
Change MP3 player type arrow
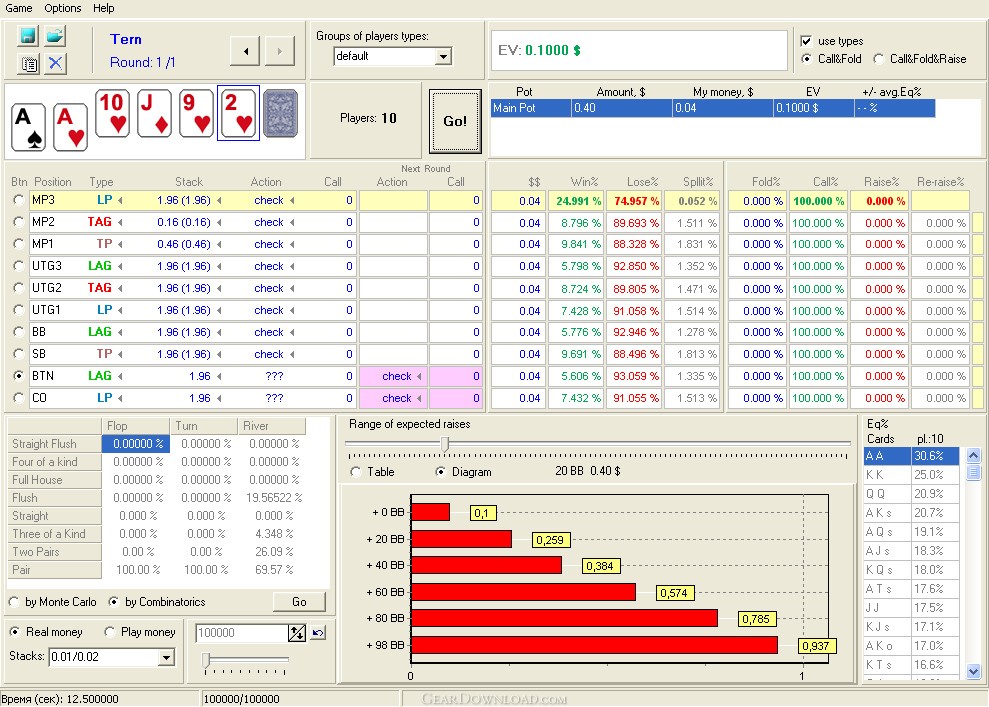[120, 201]
